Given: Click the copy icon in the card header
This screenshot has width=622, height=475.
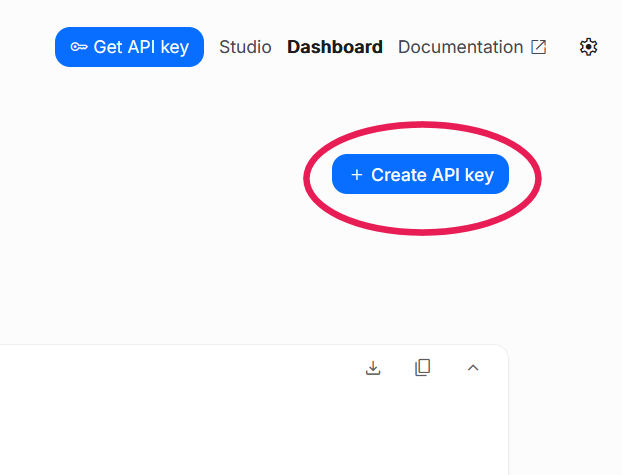Looking at the screenshot, I should click(x=422, y=368).
